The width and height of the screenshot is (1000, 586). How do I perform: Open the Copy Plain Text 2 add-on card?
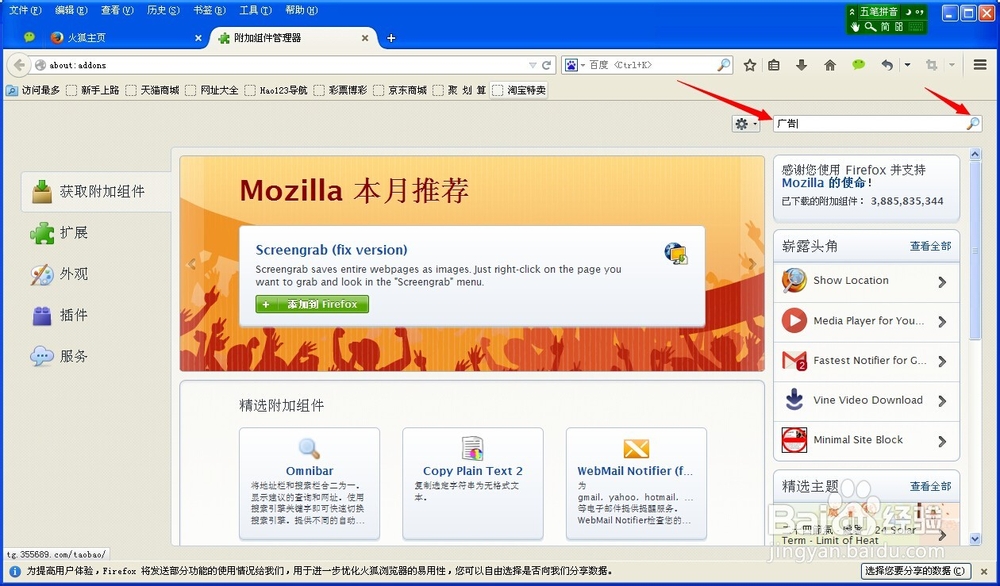[x=473, y=484]
